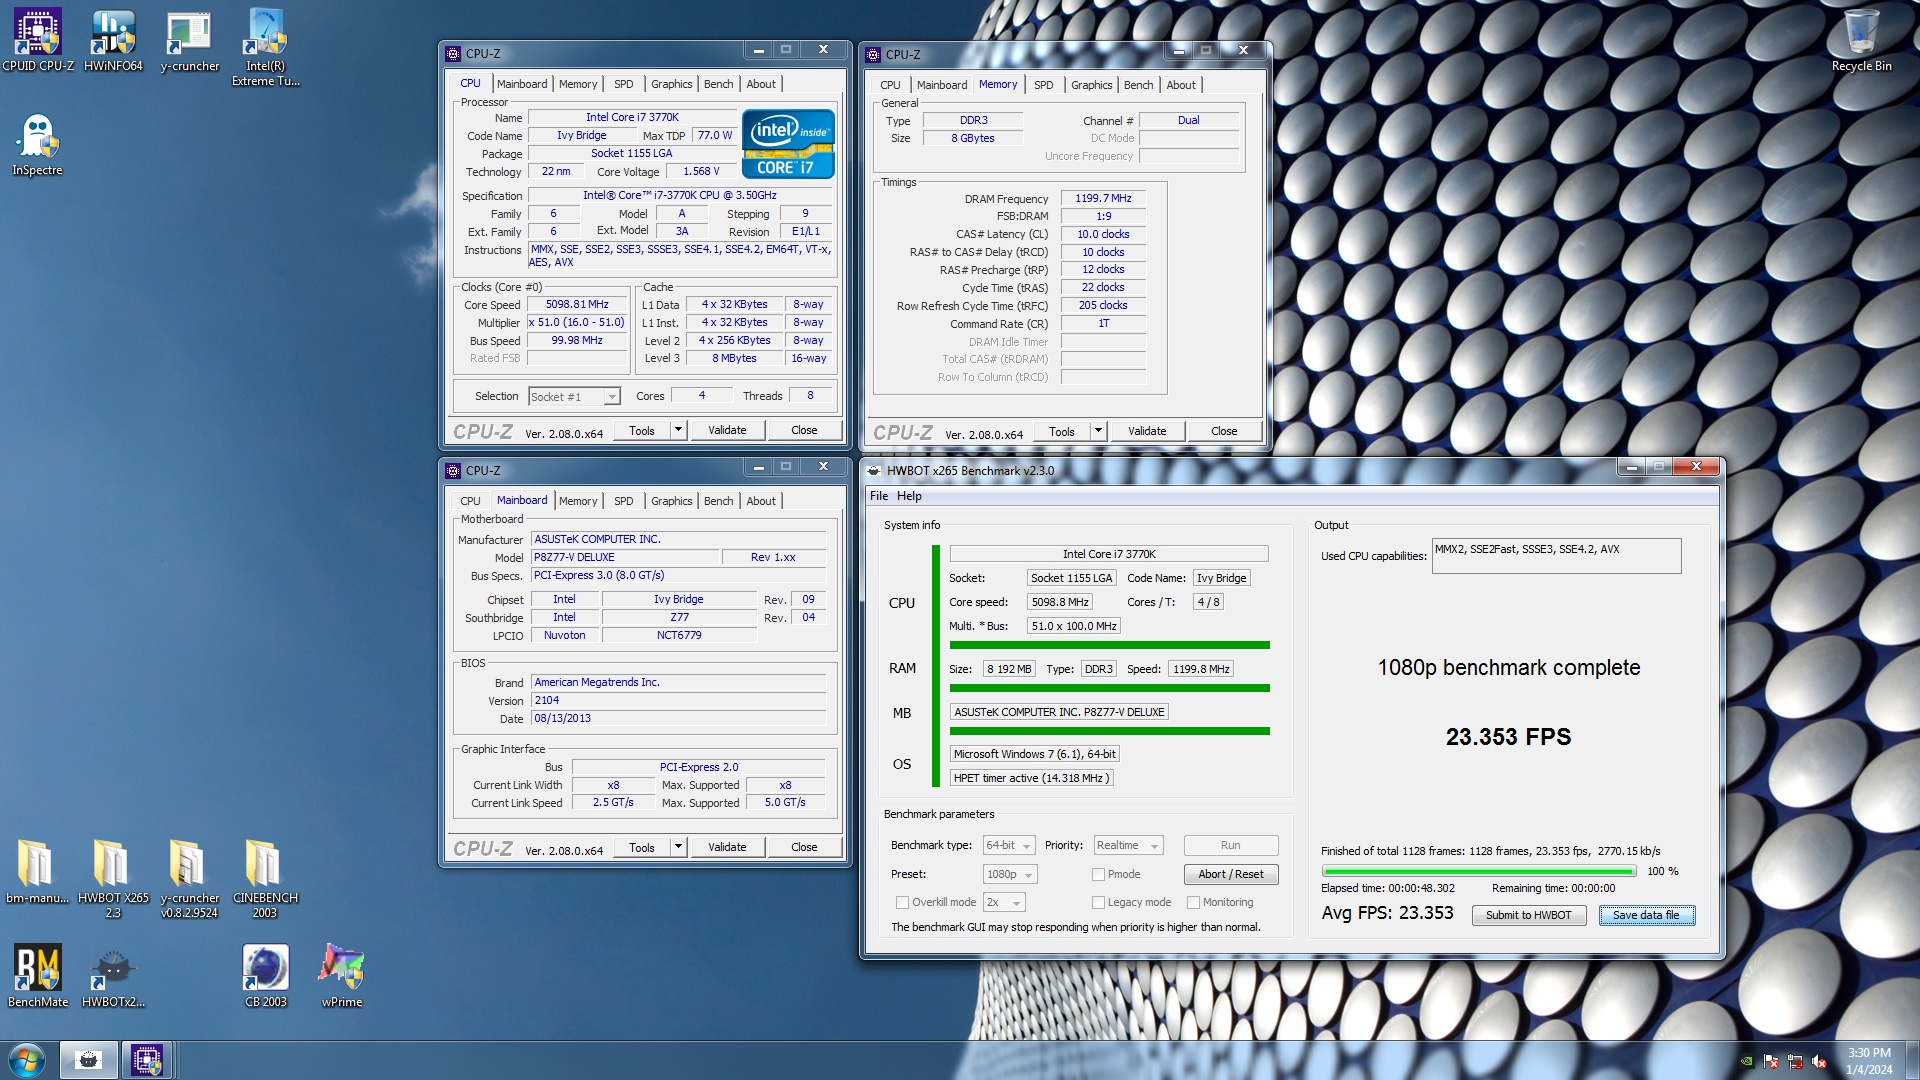Open the InSpectre ghost icon
This screenshot has height=1080, width=1920.
38,144
